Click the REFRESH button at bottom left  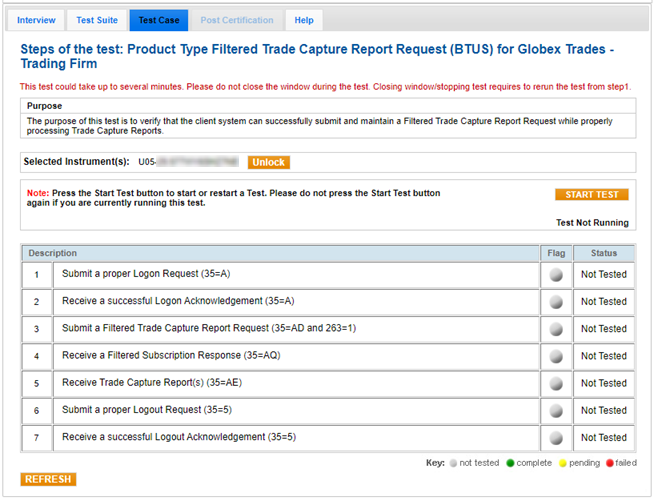[48, 480]
